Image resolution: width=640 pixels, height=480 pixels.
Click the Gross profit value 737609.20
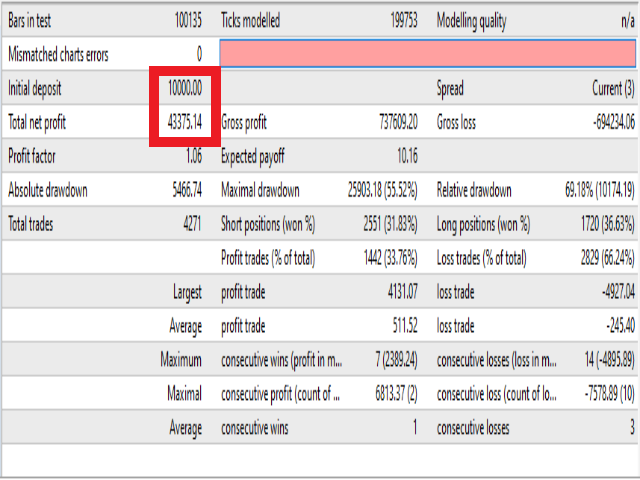click(x=398, y=122)
